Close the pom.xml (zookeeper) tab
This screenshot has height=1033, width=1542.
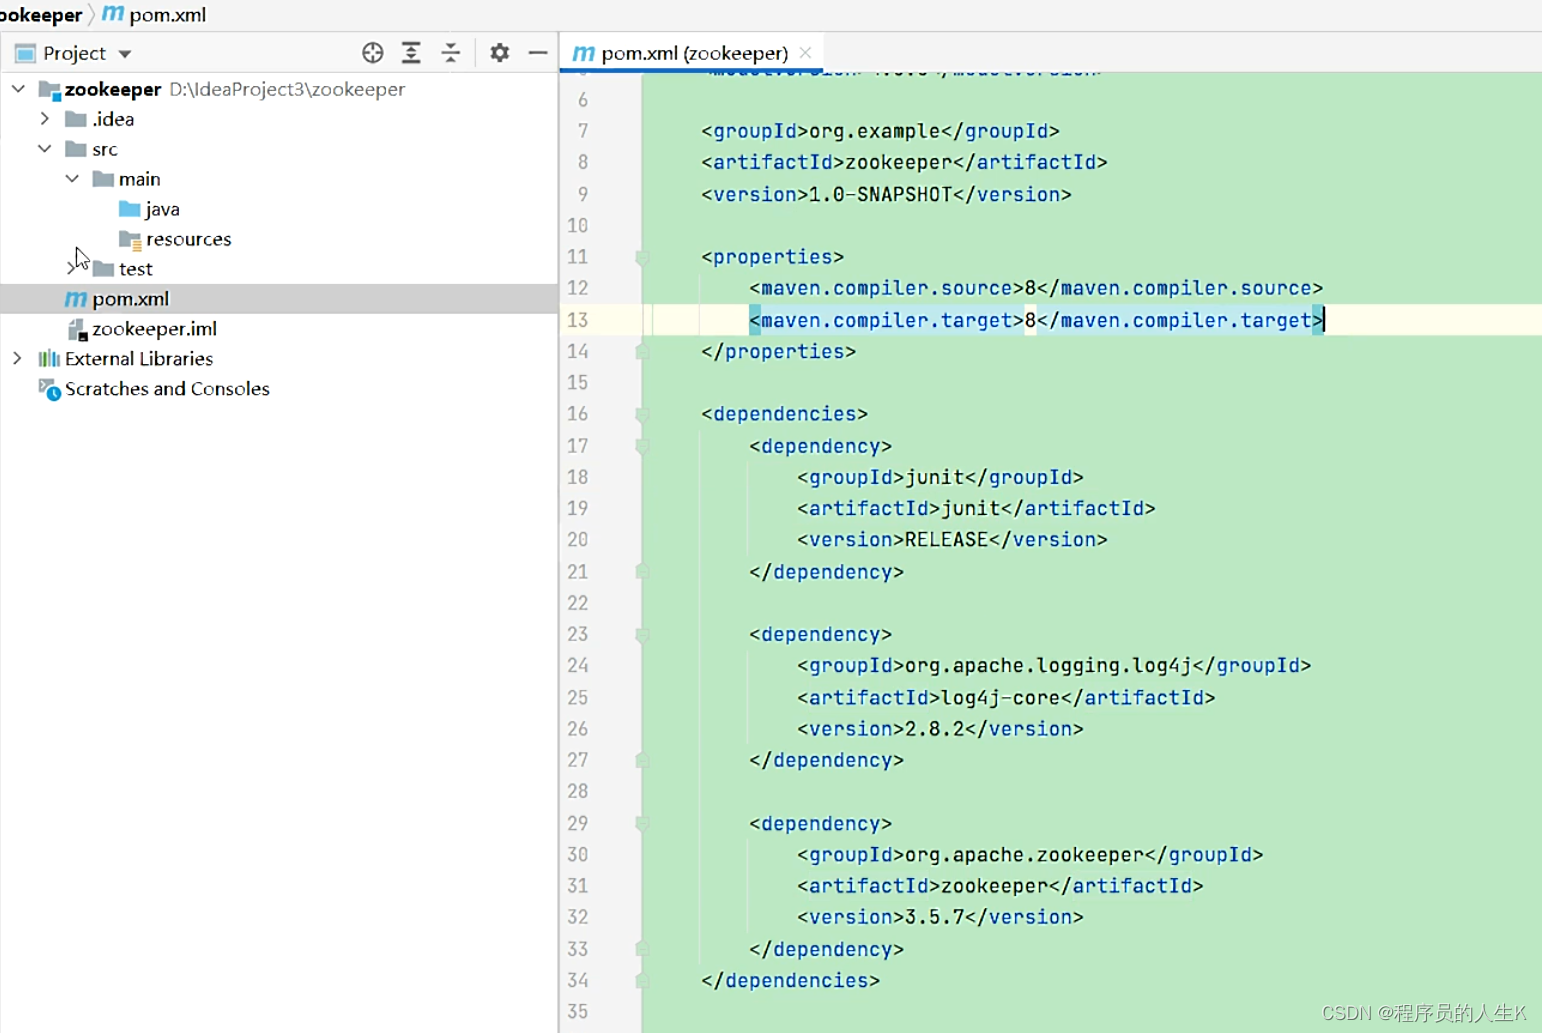click(x=805, y=52)
